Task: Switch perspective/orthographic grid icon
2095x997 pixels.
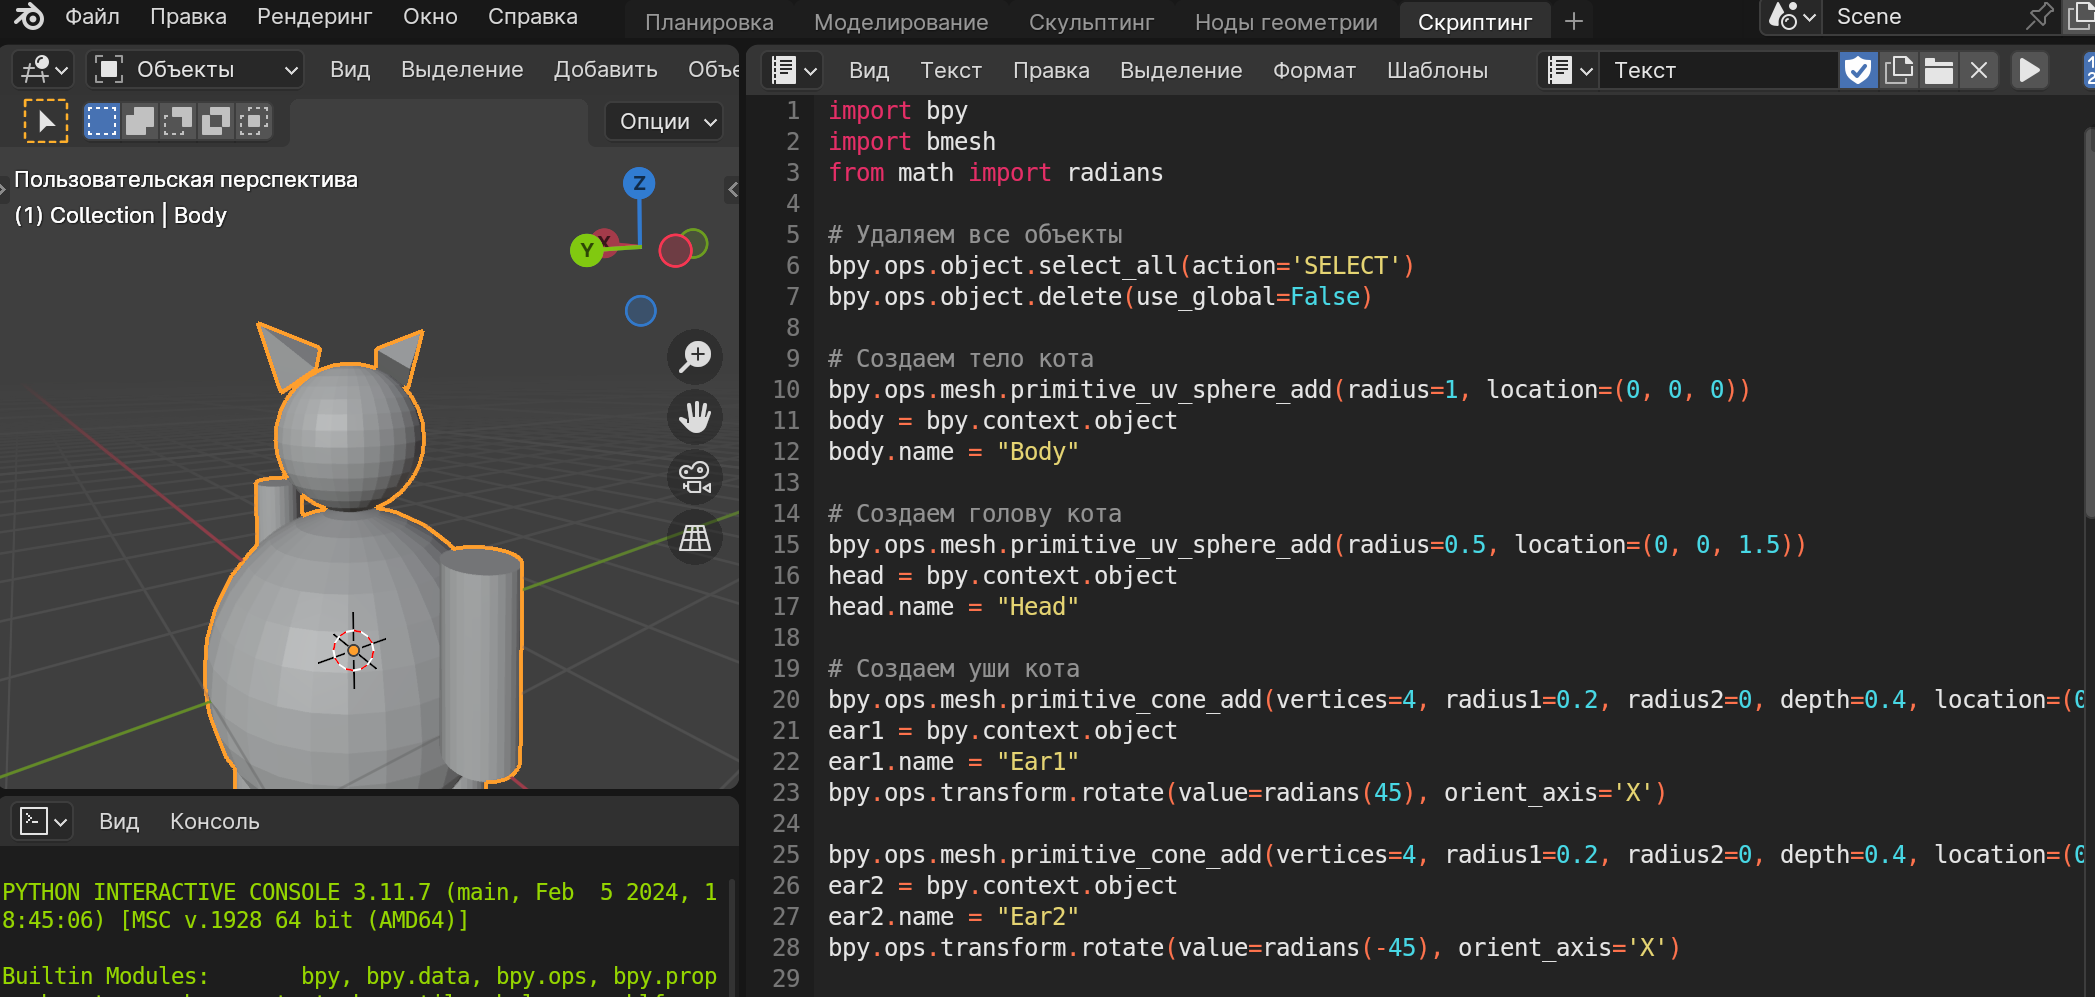Action: click(x=695, y=538)
